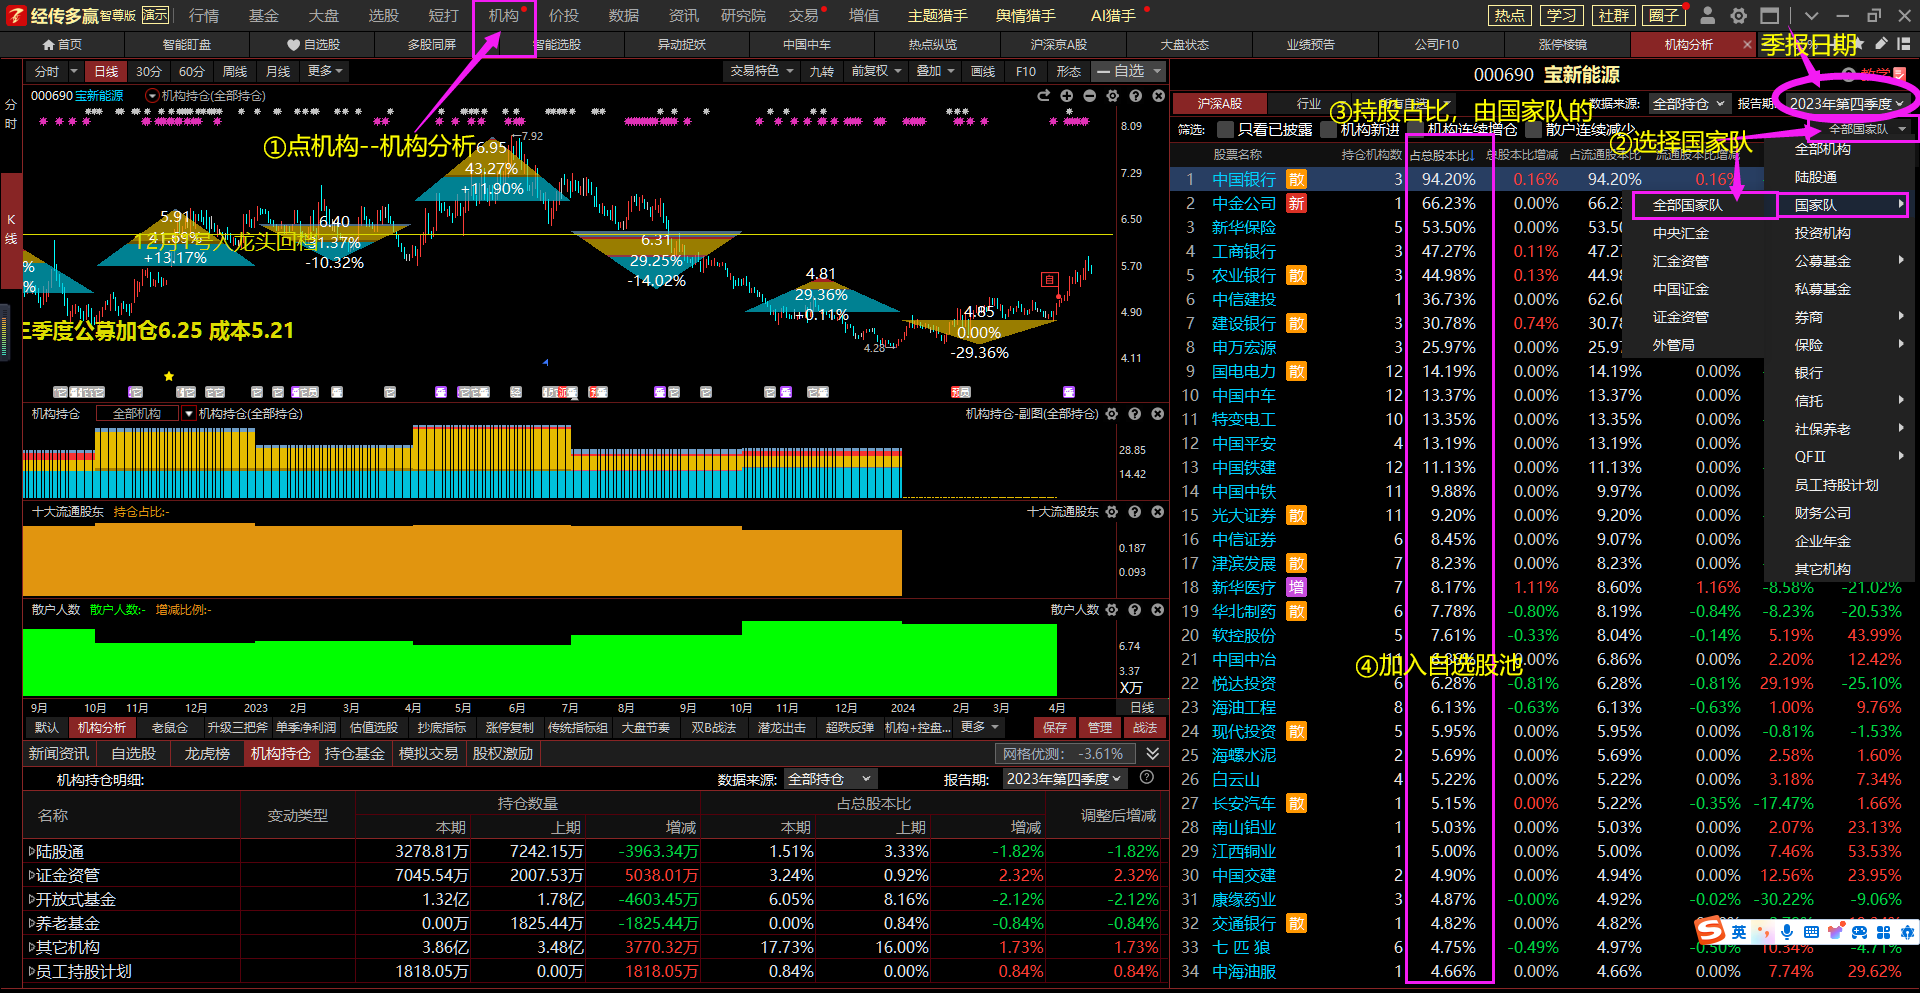Viewport: 1920px width, 993px height.
Task: Open settings gear in the title bar
Action: click(x=1739, y=15)
